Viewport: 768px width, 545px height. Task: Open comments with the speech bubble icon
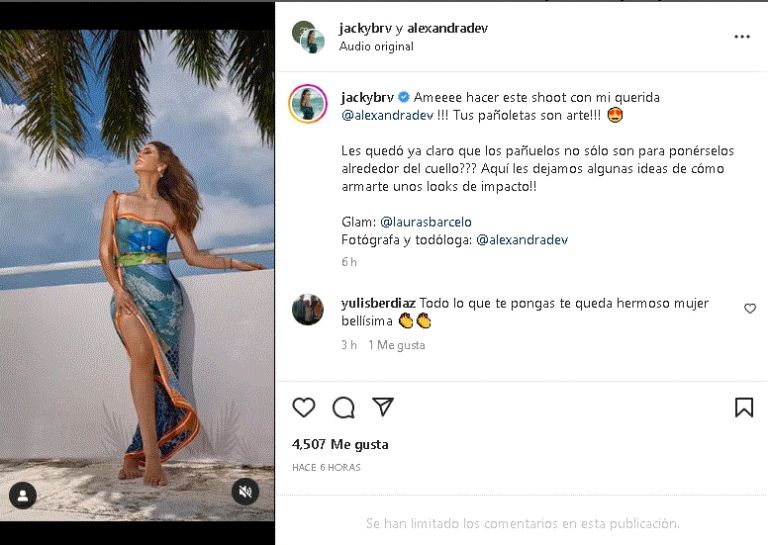pos(344,407)
